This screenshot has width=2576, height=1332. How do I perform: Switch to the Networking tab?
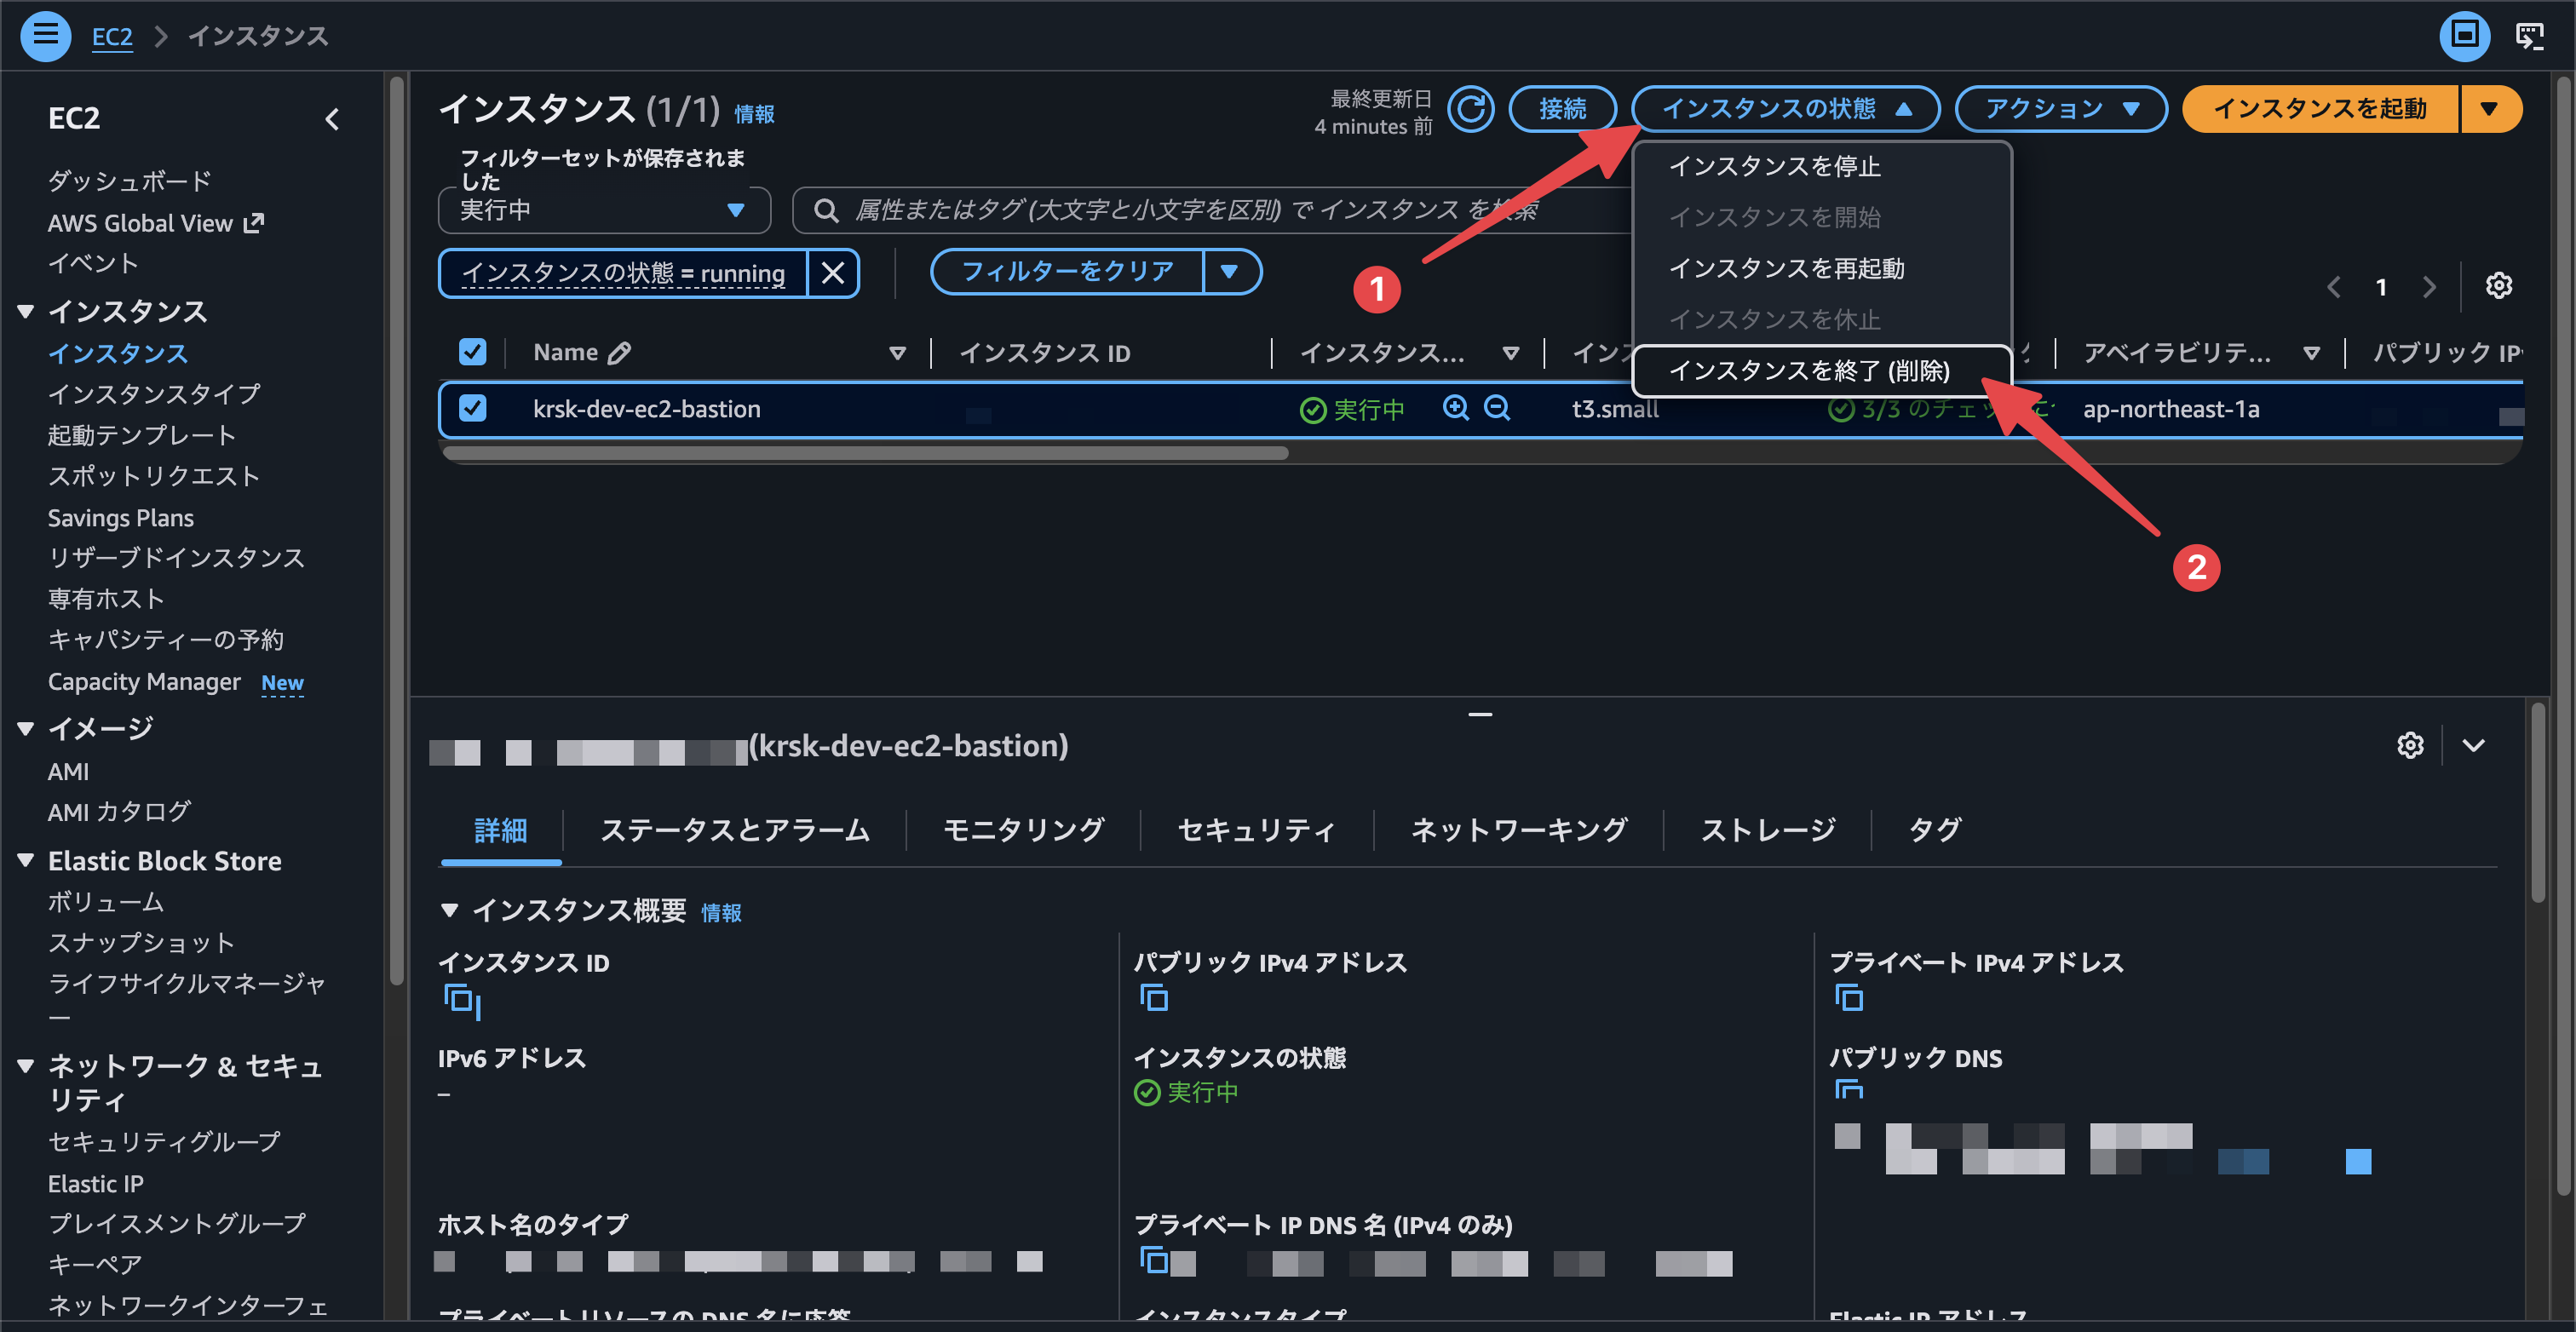pyautogui.click(x=1518, y=830)
